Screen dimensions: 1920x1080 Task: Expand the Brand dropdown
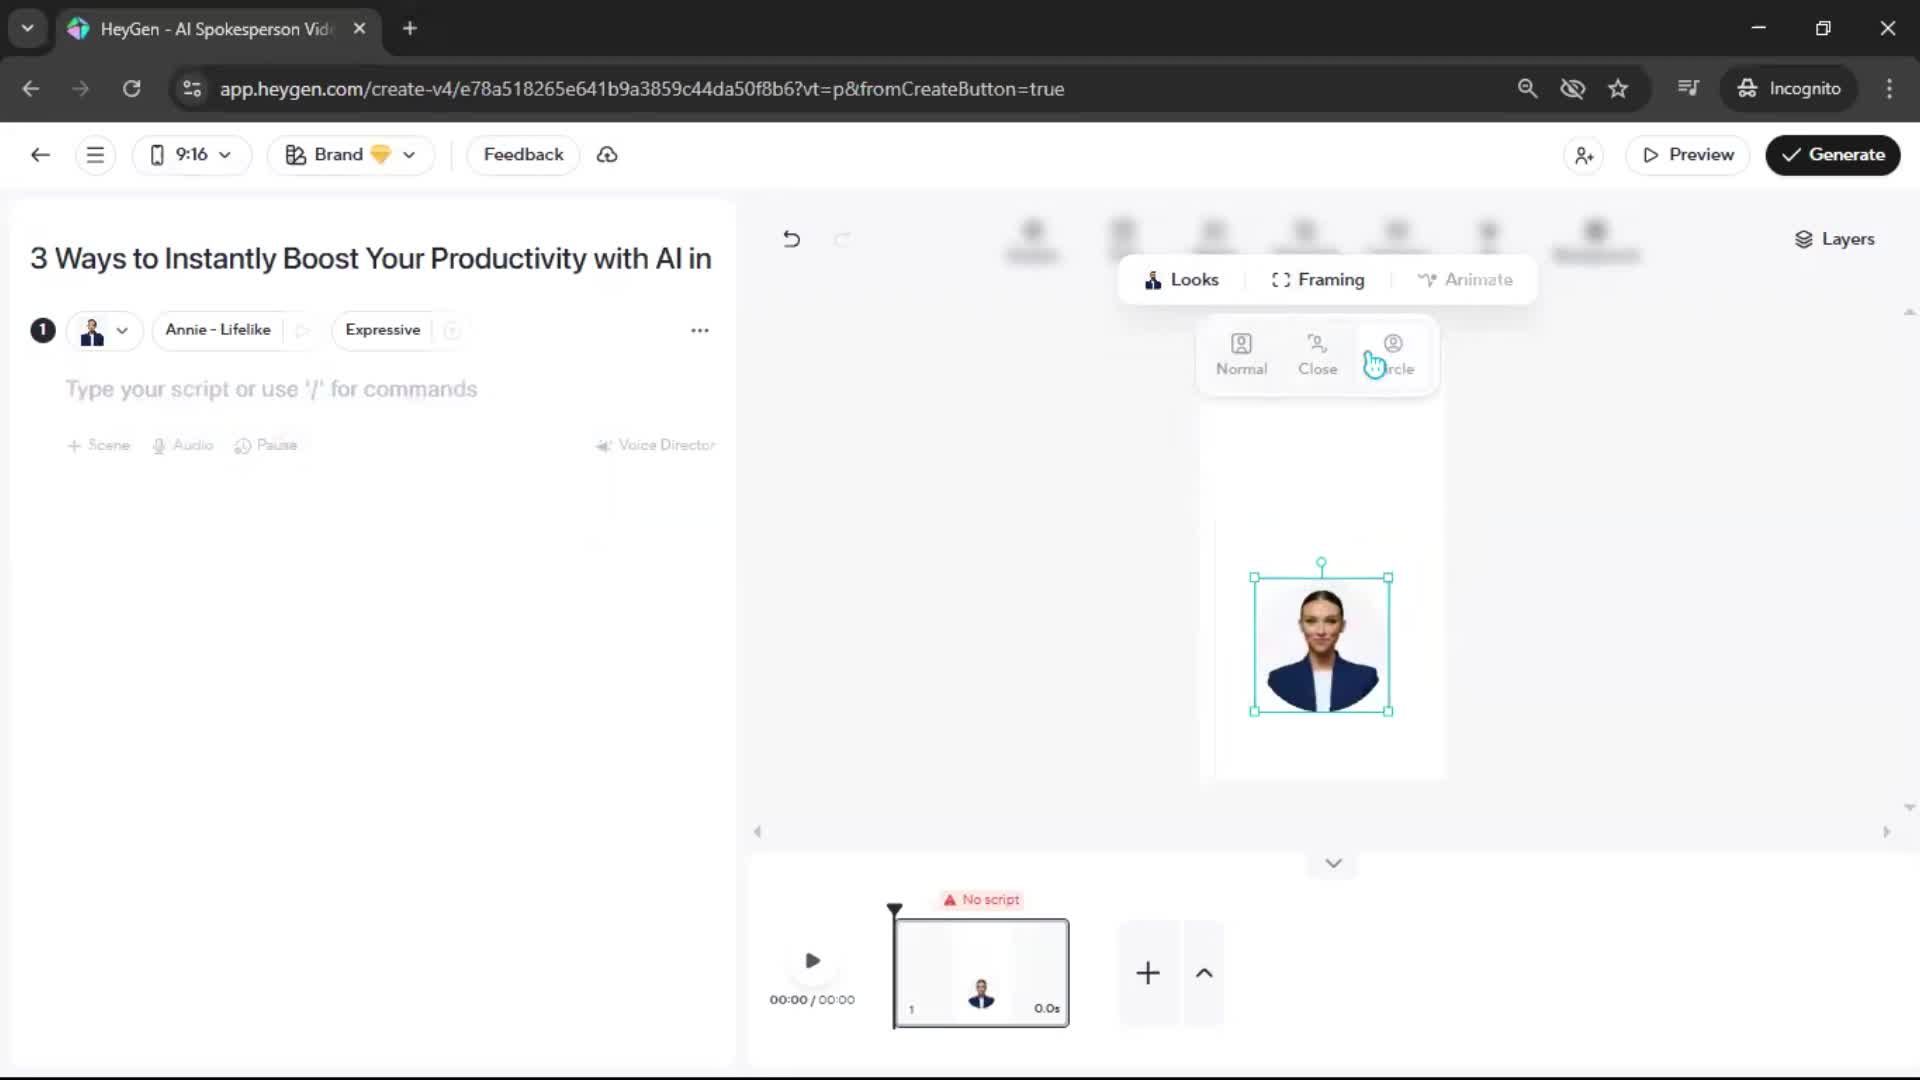(x=350, y=155)
